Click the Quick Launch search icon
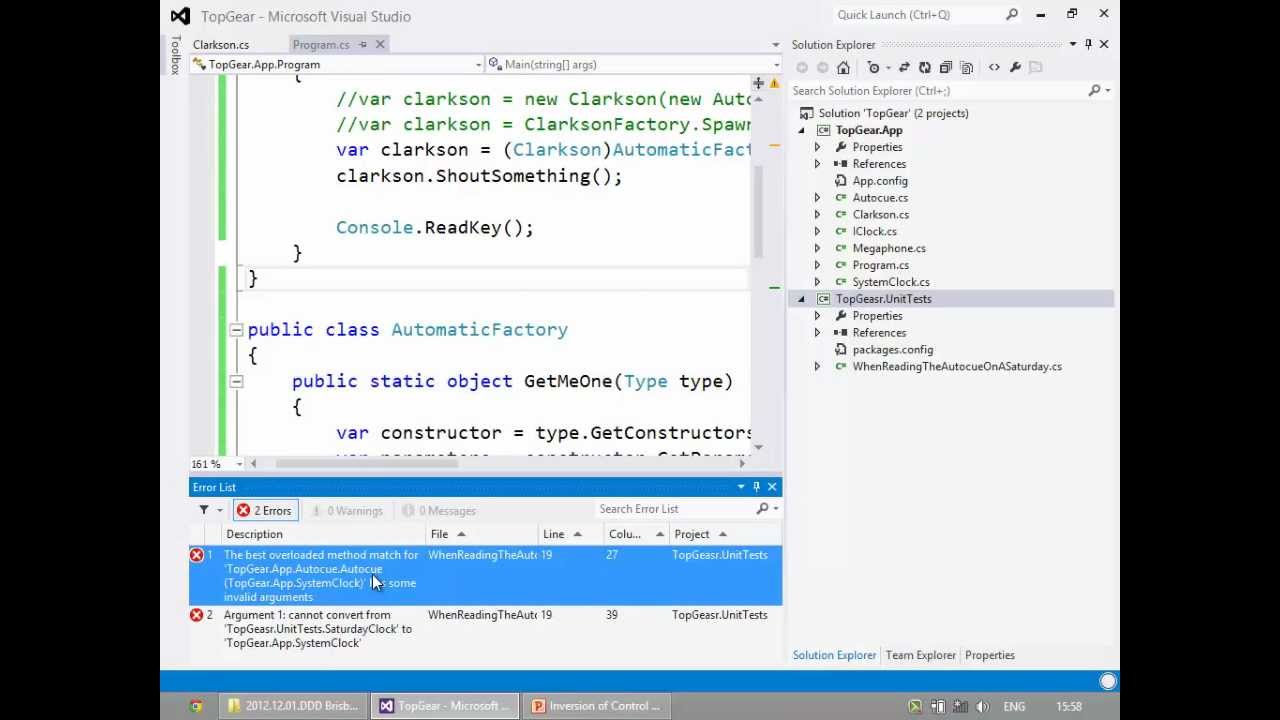Viewport: 1280px width, 720px height. pos(1012,14)
